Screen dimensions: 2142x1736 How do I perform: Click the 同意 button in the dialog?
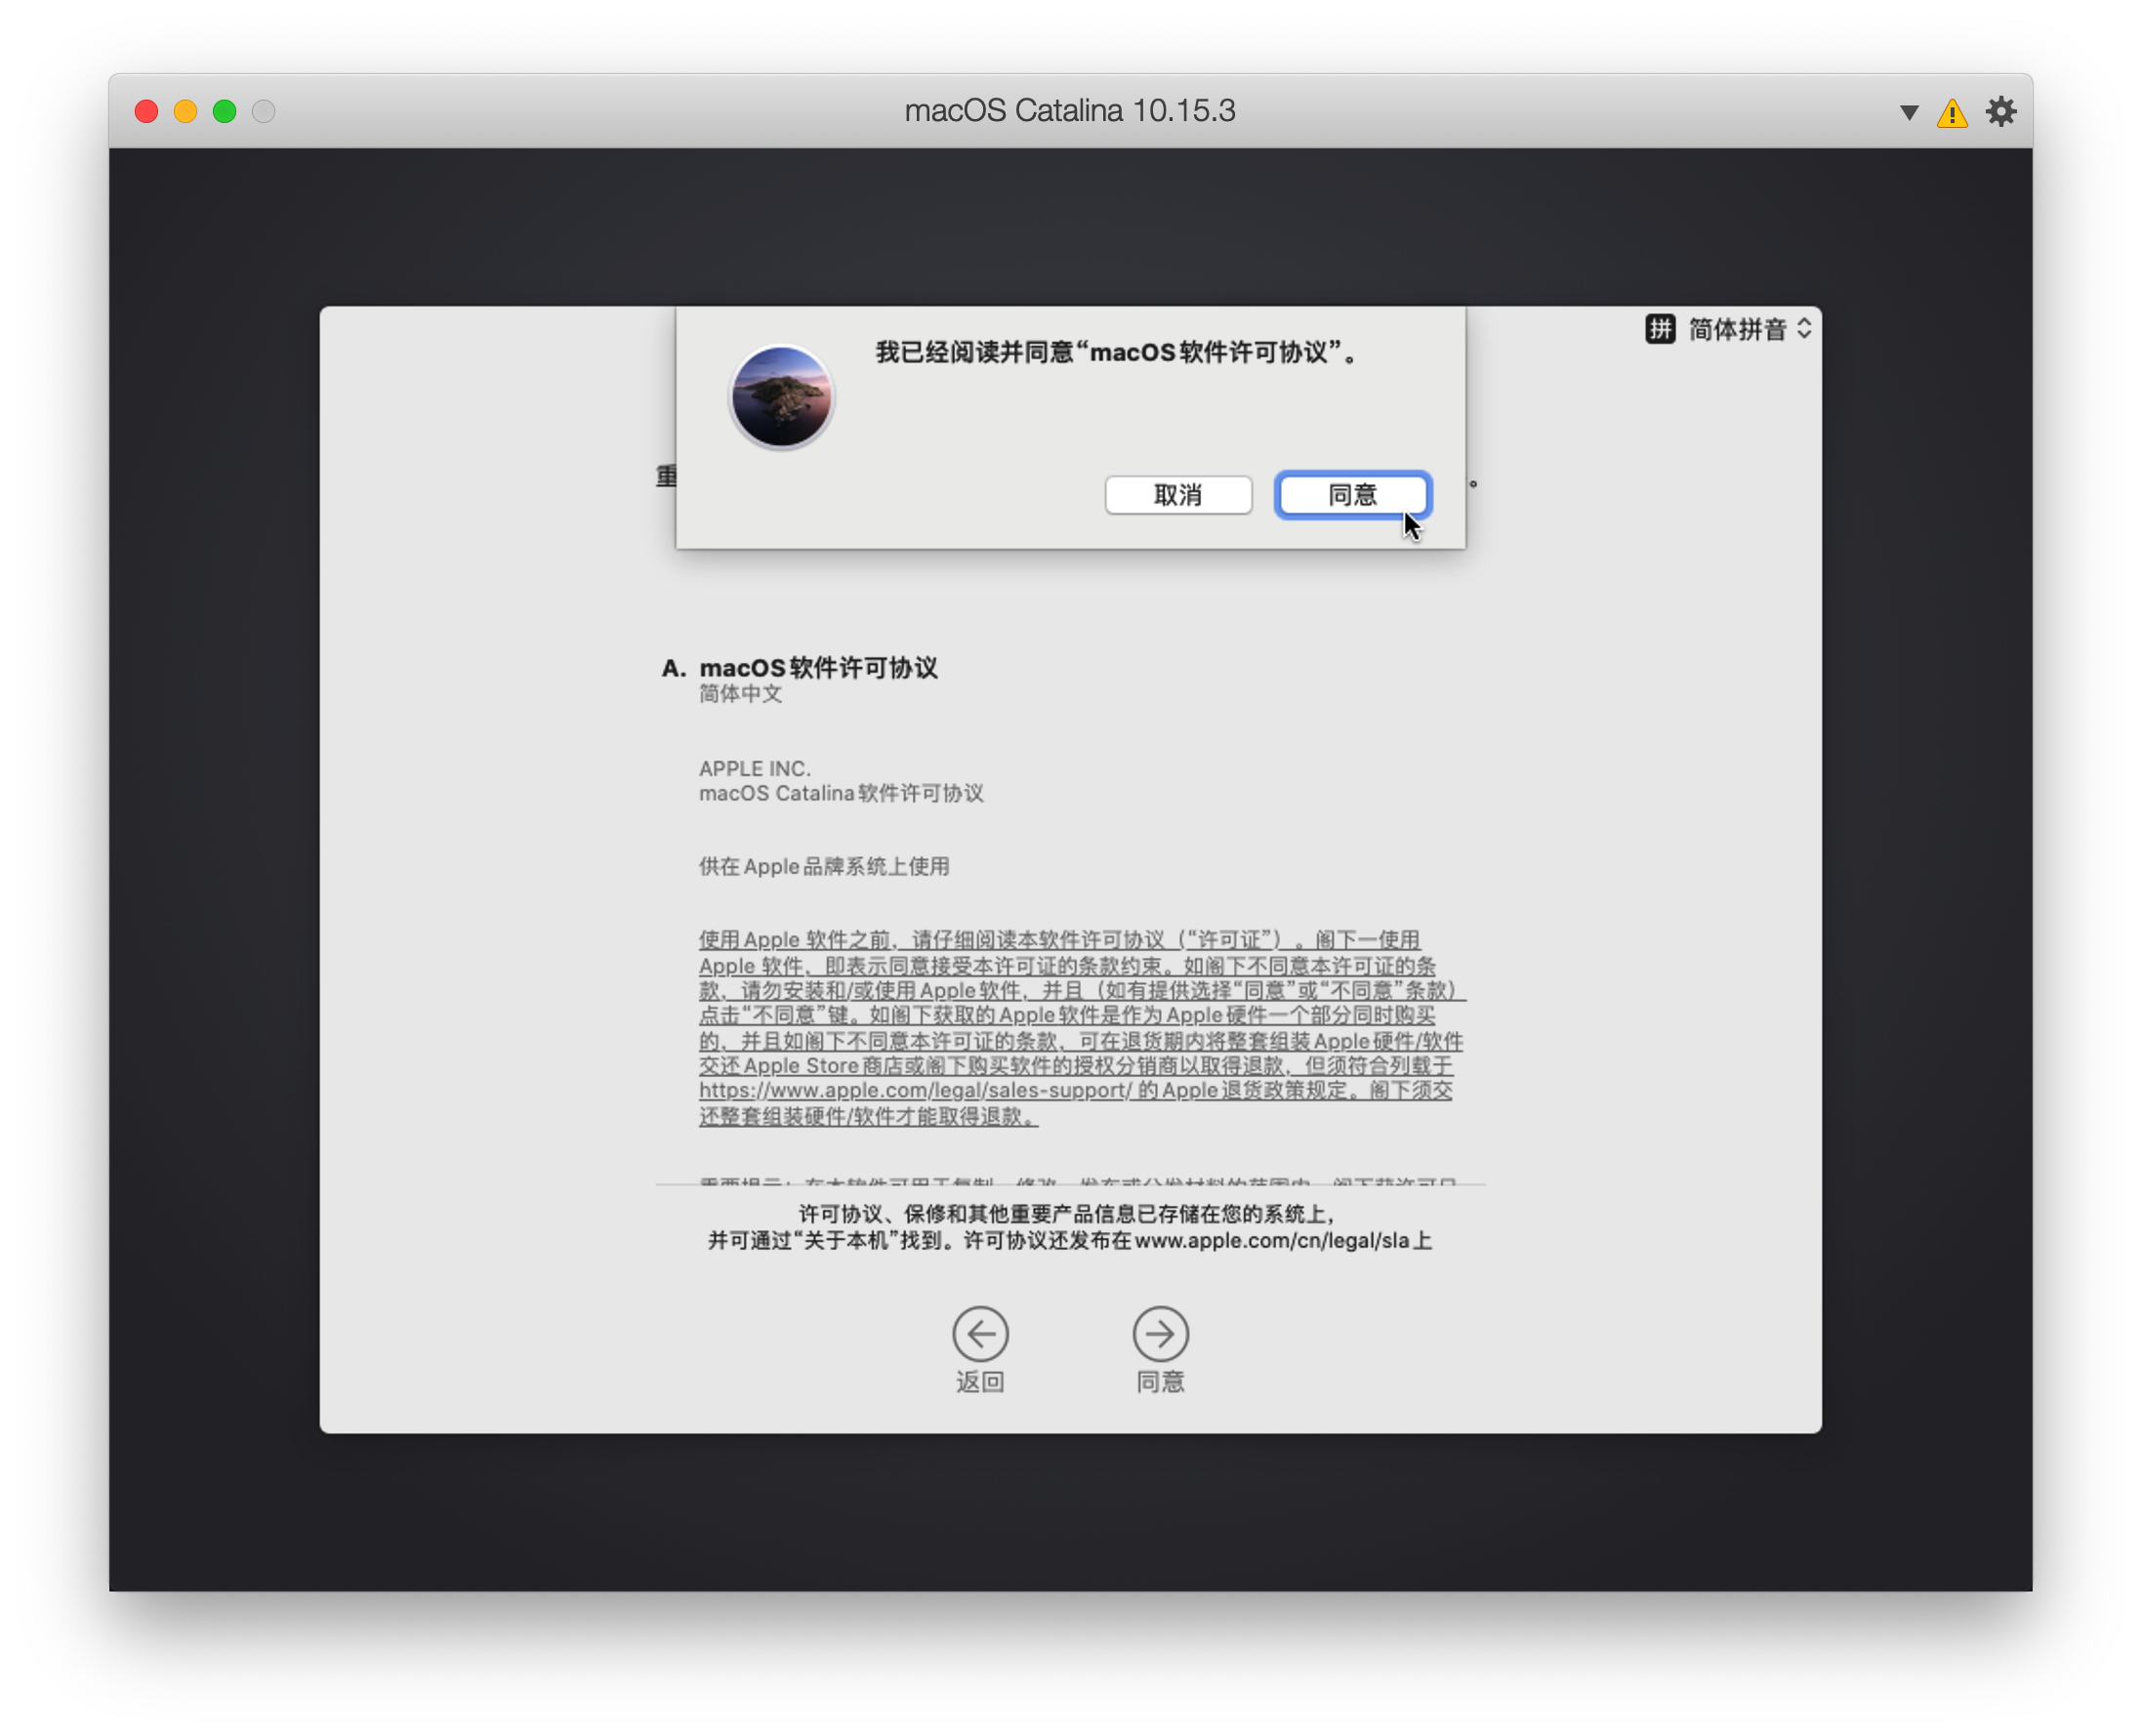(1353, 495)
